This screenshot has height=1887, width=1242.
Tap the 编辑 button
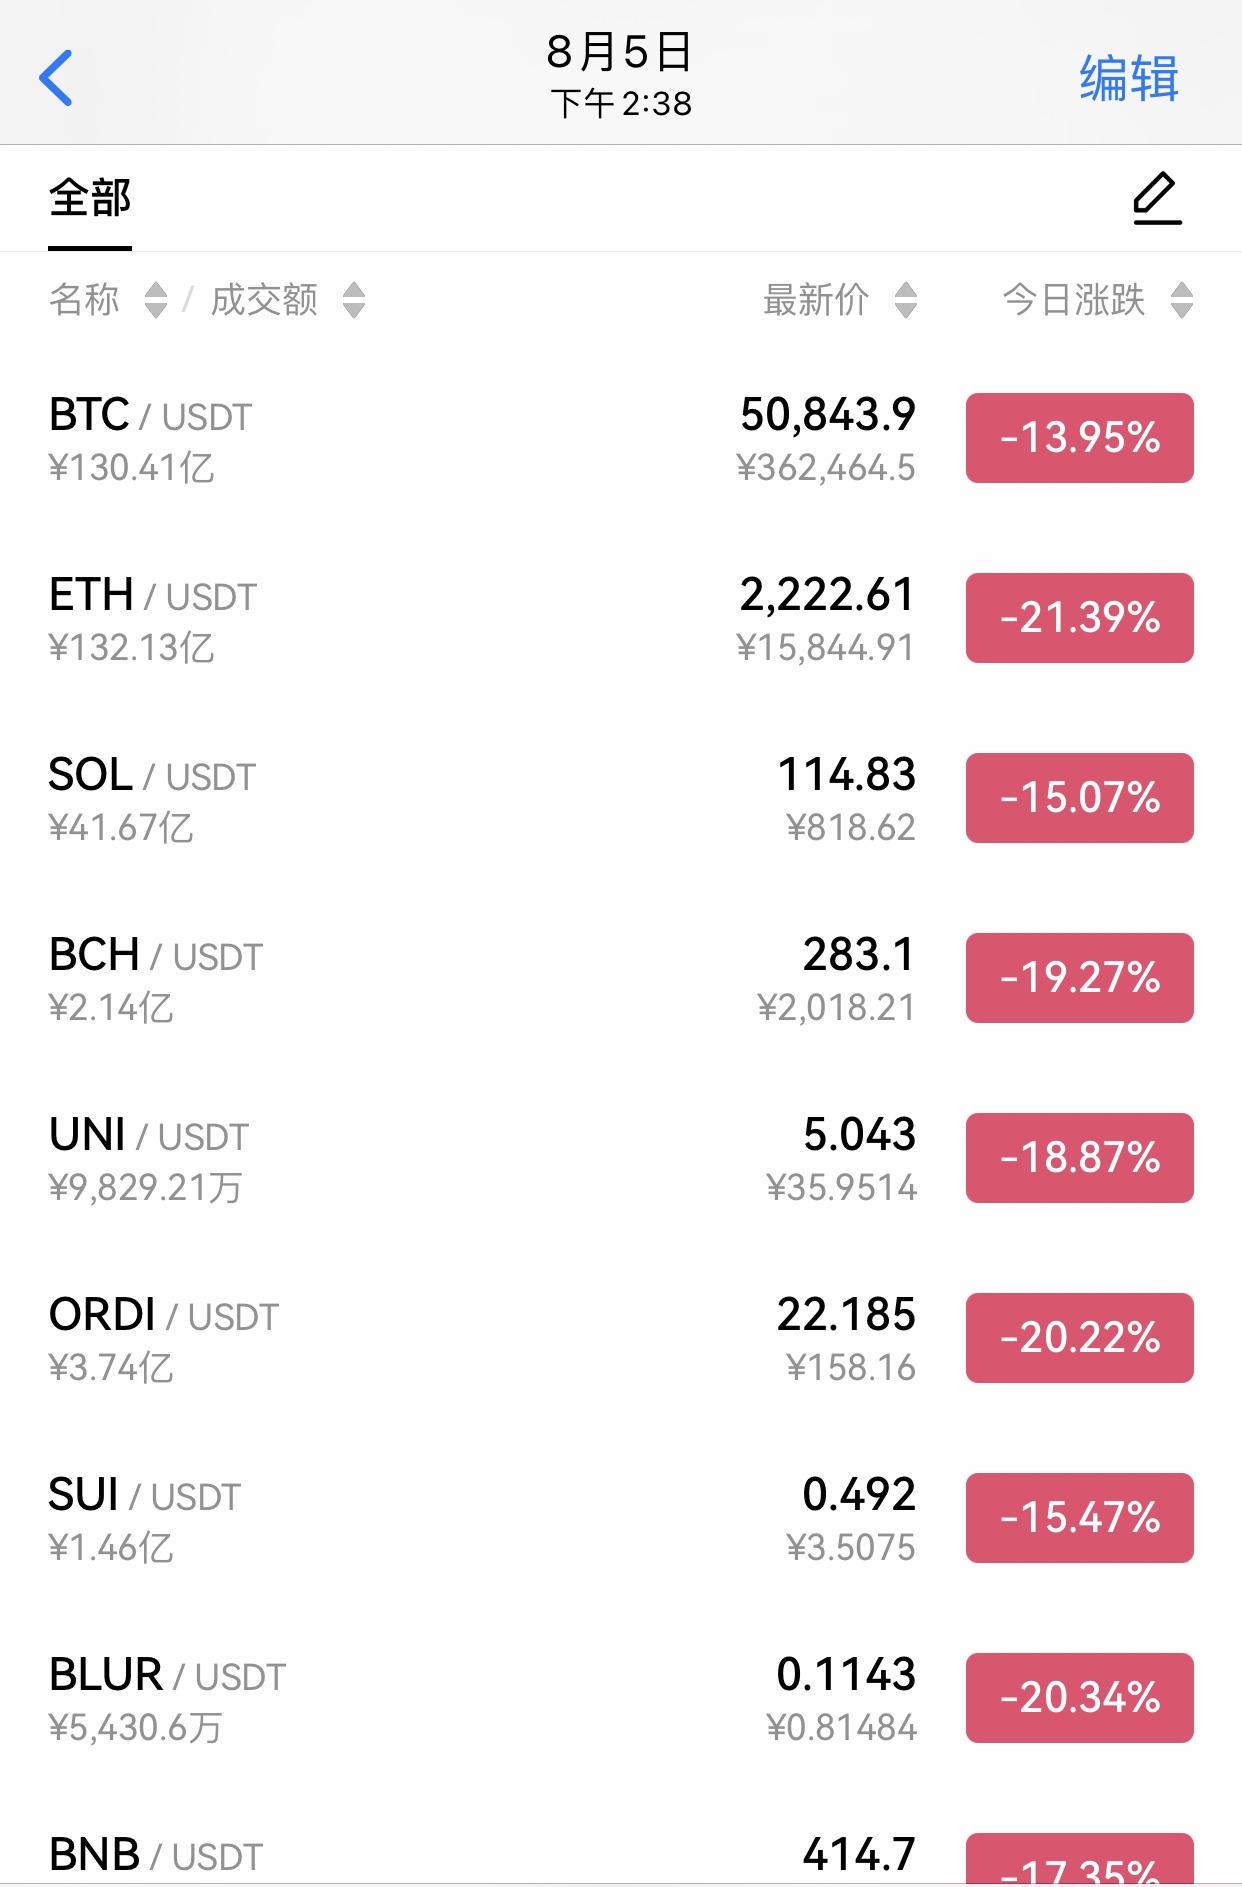1129,78
